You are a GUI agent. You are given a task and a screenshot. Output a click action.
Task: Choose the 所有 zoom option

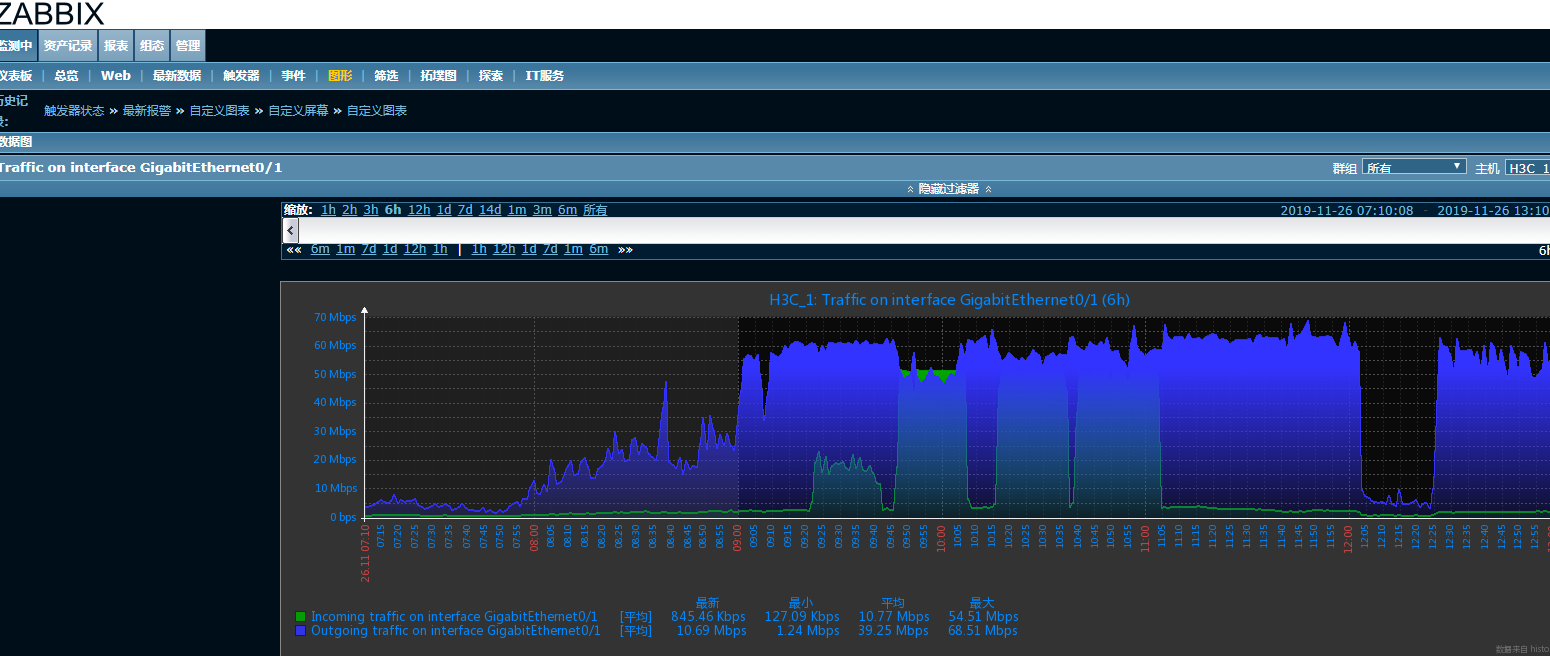tap(595, 210)
